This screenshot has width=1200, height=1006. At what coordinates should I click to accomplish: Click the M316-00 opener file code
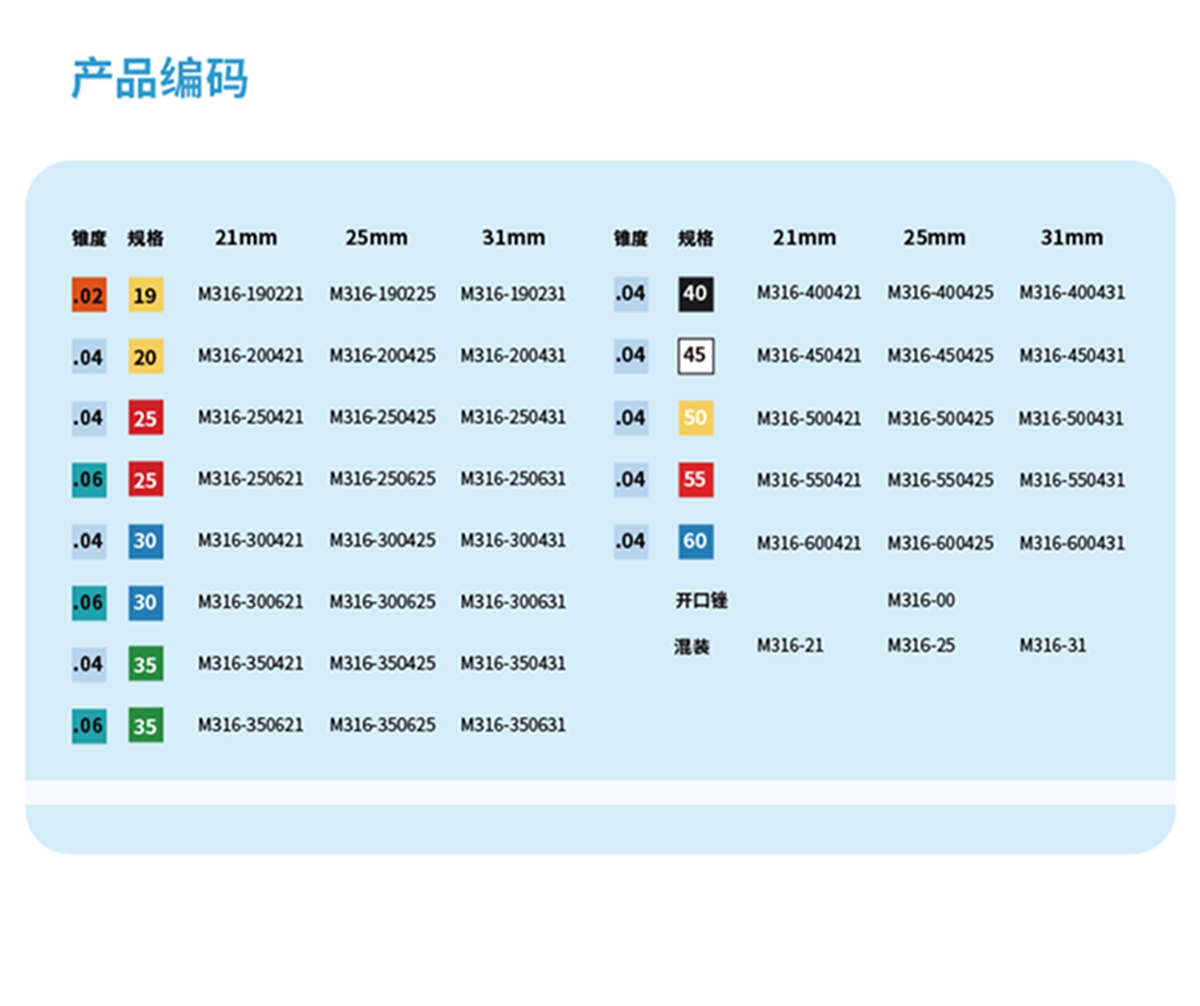[921, 600]
